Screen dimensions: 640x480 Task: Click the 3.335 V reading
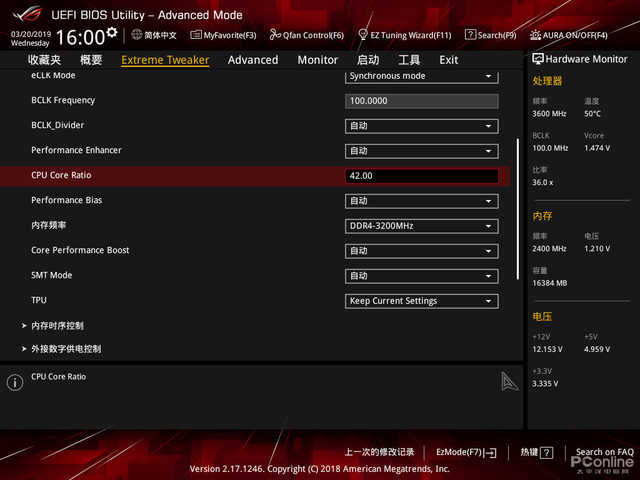(545, 384)
